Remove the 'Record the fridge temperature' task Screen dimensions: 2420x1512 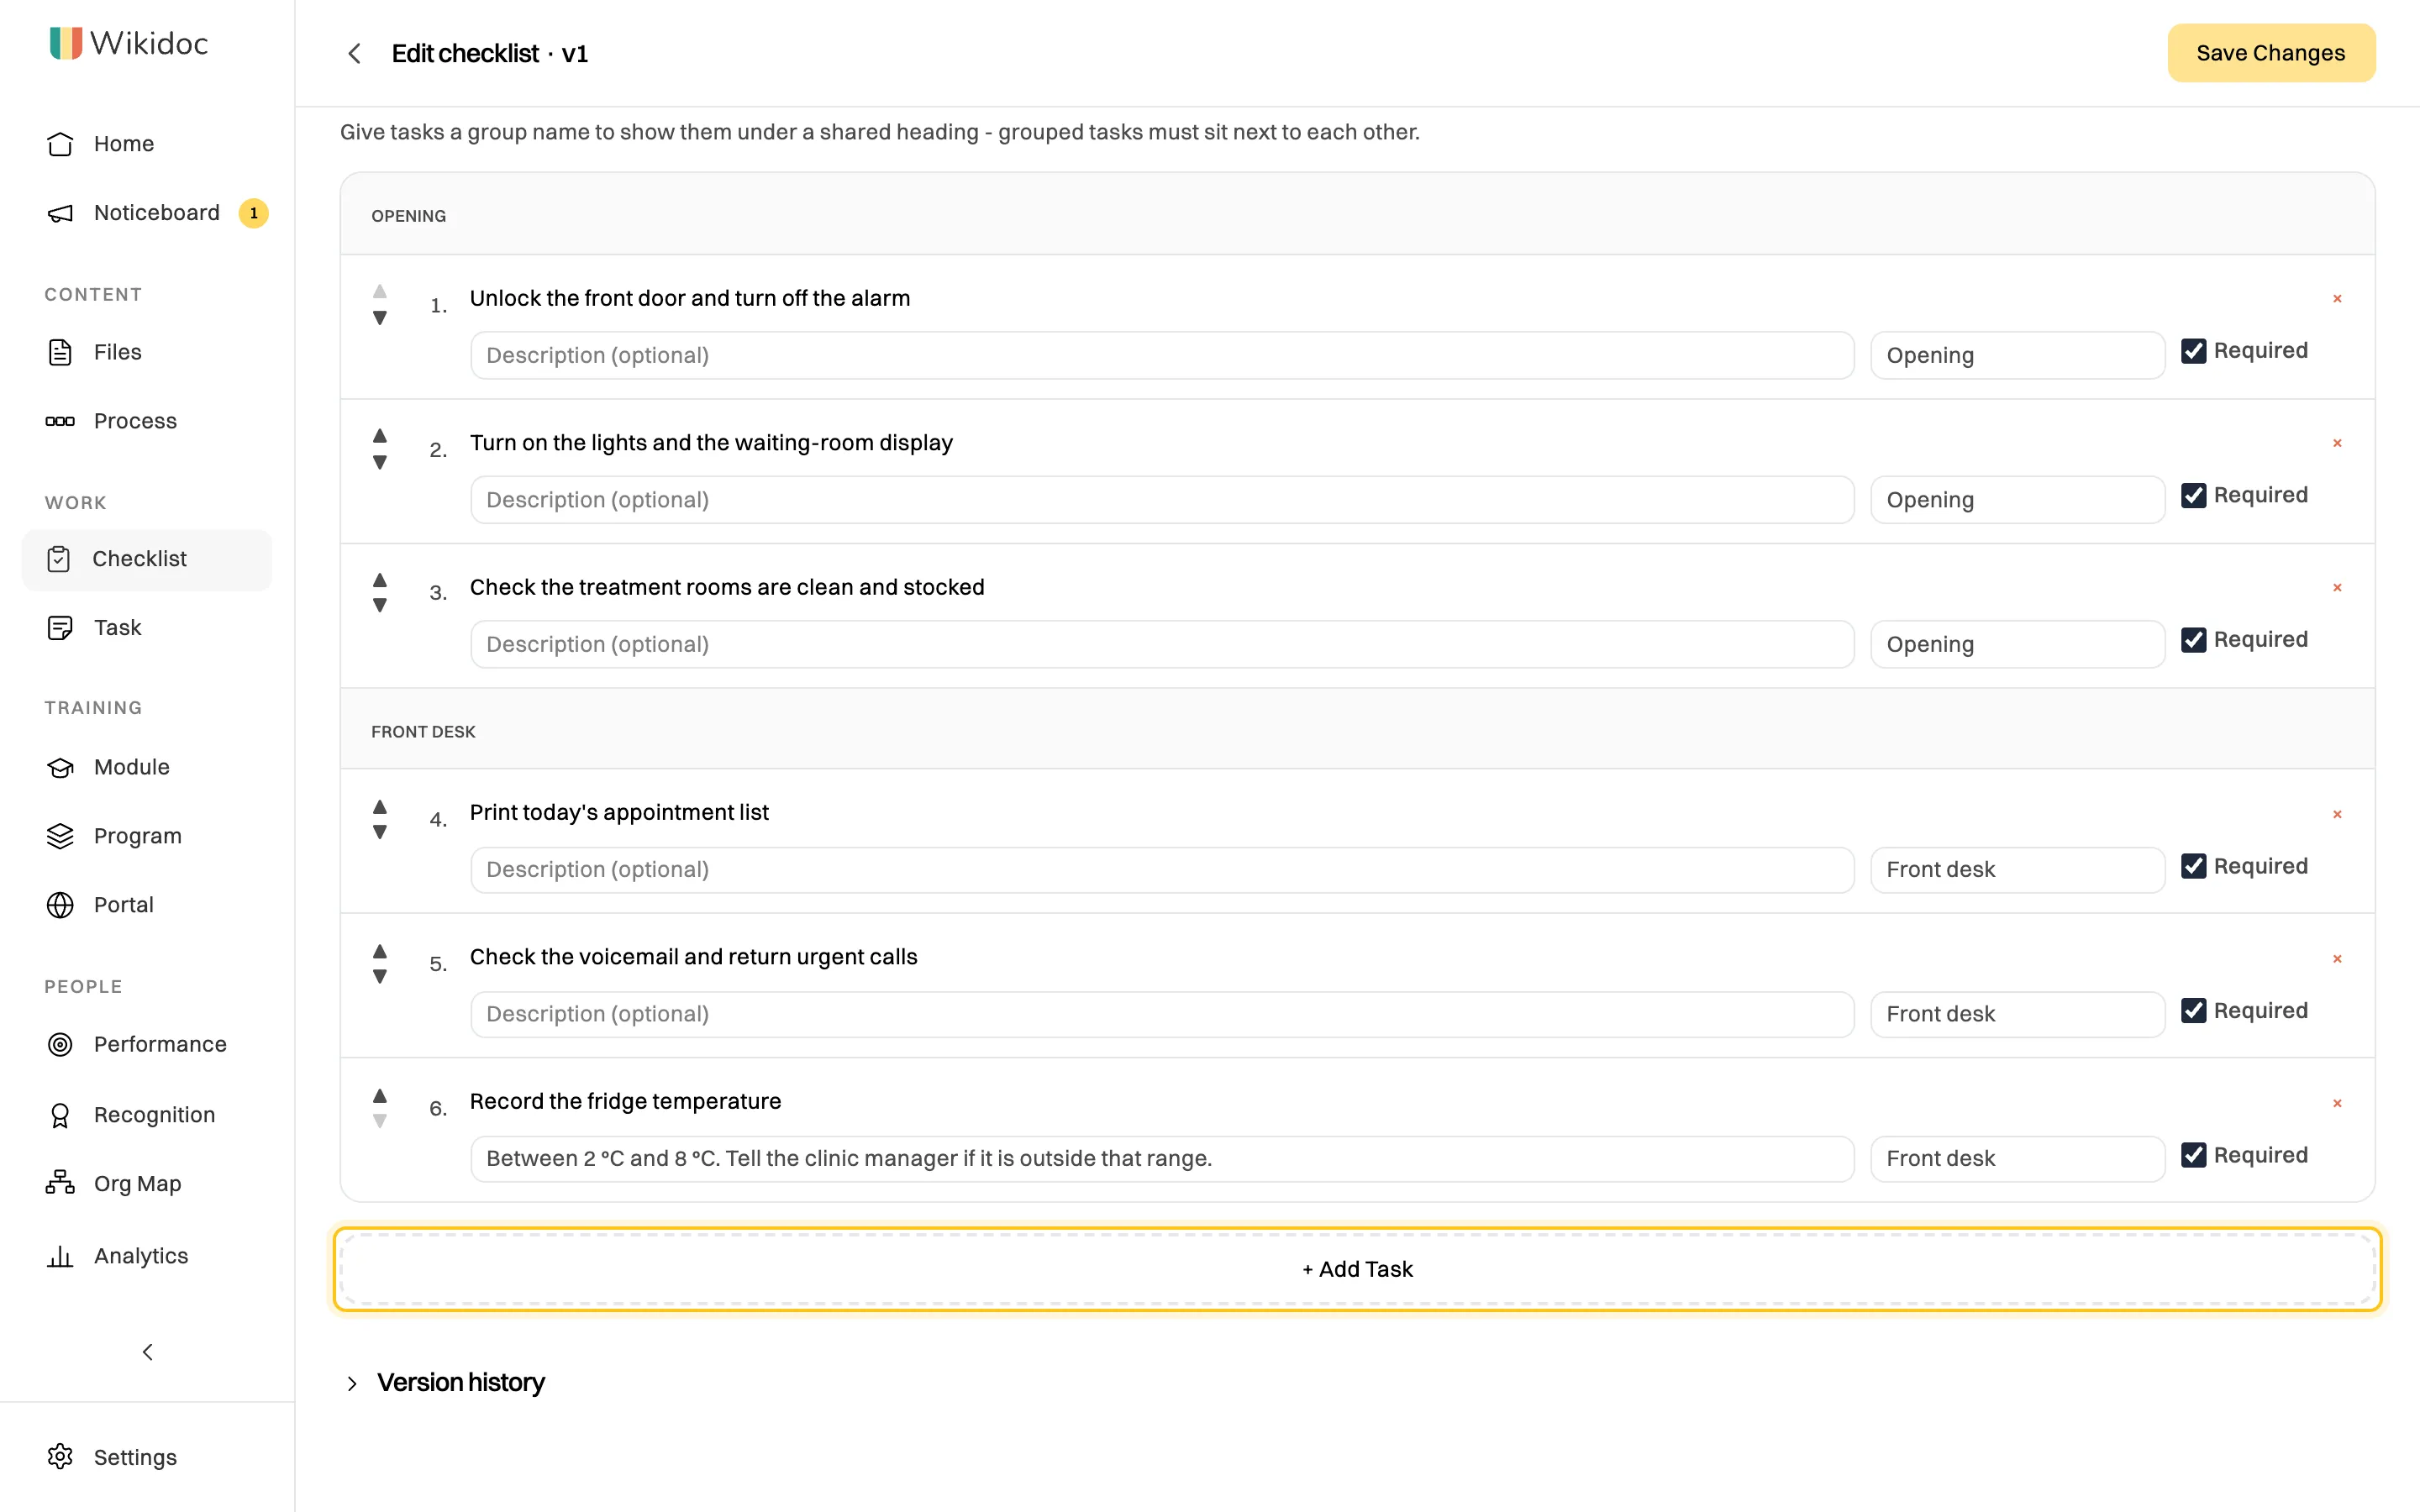tap(2337, 1104)
